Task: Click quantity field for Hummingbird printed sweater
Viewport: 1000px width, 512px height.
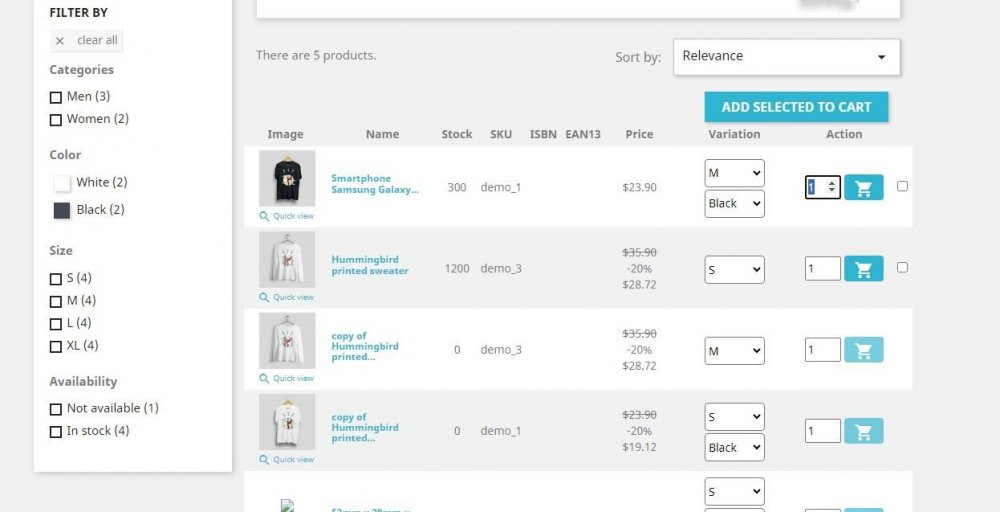Action: pos(822,268)
